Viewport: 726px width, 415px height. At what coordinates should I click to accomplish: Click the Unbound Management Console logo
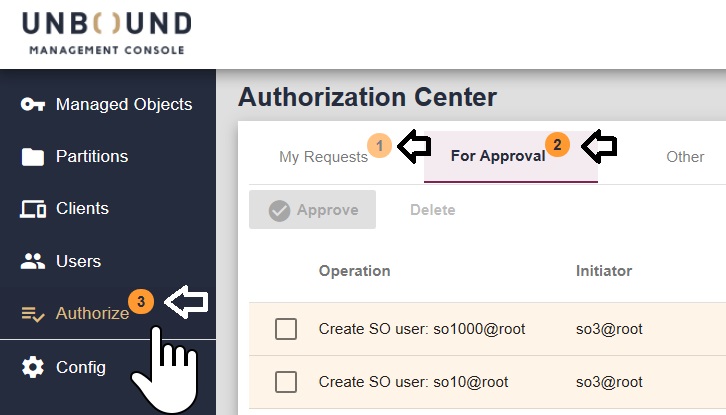[106, 32]
